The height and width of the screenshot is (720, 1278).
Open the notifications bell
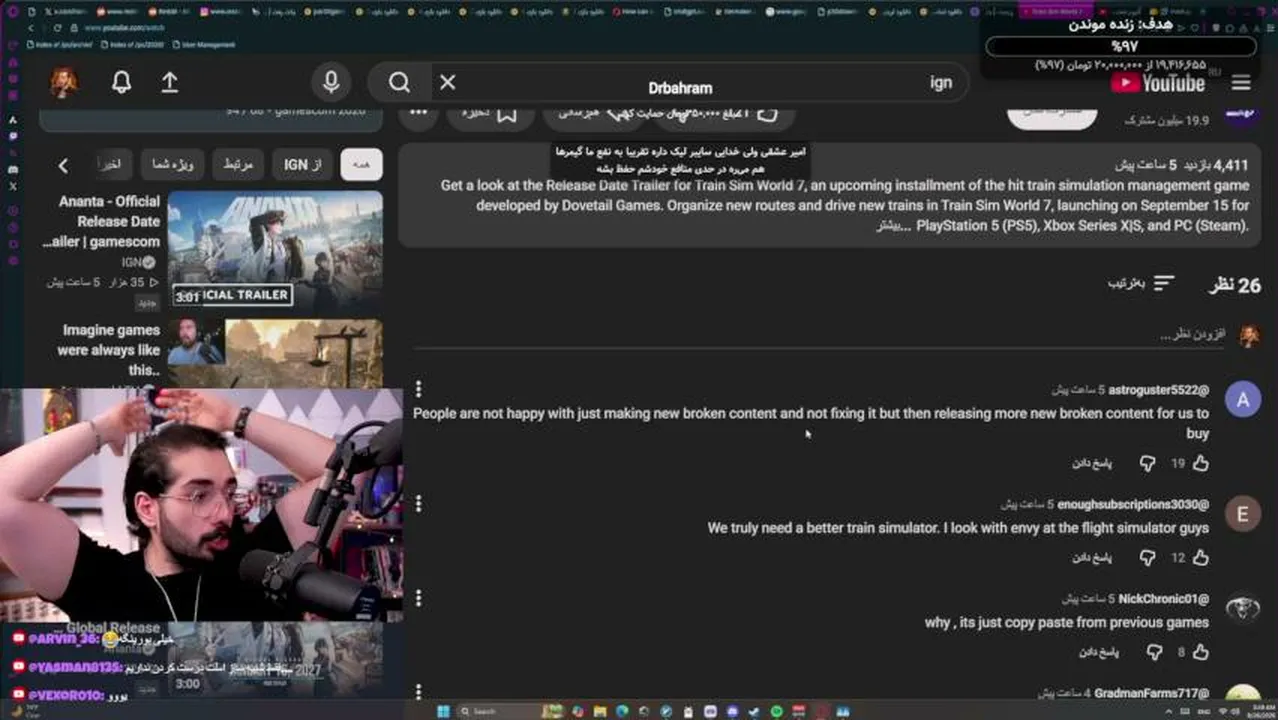click(x=121, y=83)
